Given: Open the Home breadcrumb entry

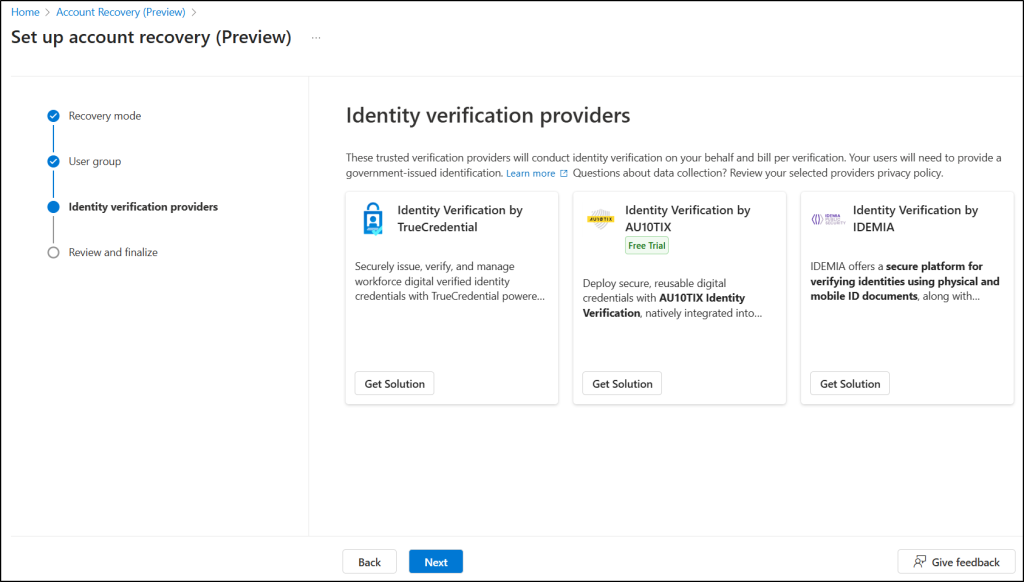Looking at the screenshot, I should pos(25,12).
